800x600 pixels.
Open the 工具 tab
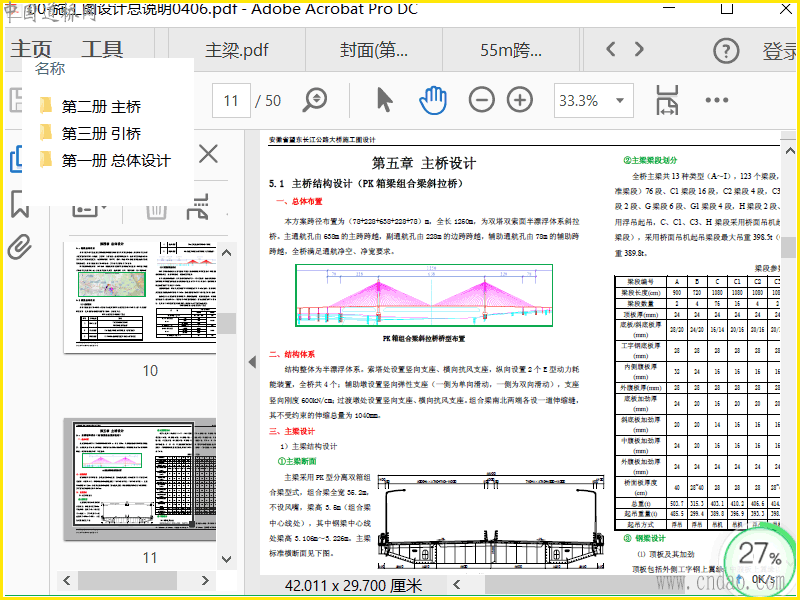click(x=102, y=50)
